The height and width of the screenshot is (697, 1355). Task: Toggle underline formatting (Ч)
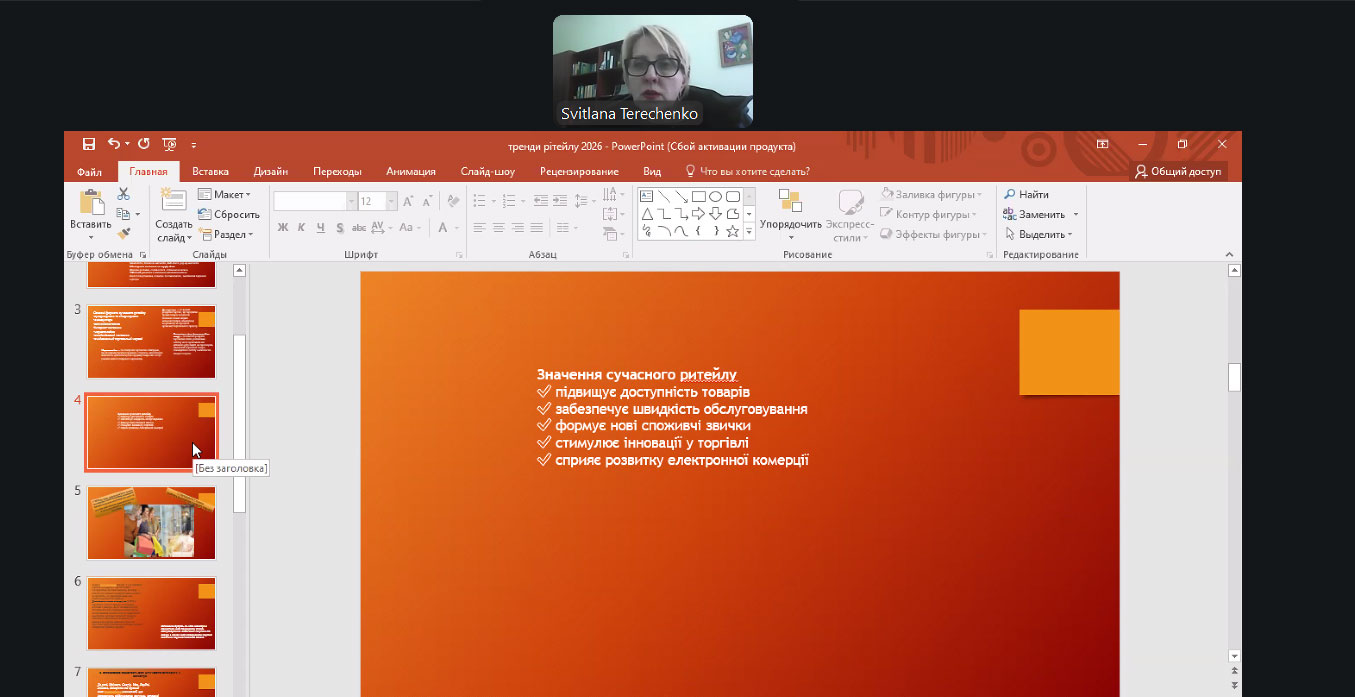pyautogui.click(x=321, y=228)
